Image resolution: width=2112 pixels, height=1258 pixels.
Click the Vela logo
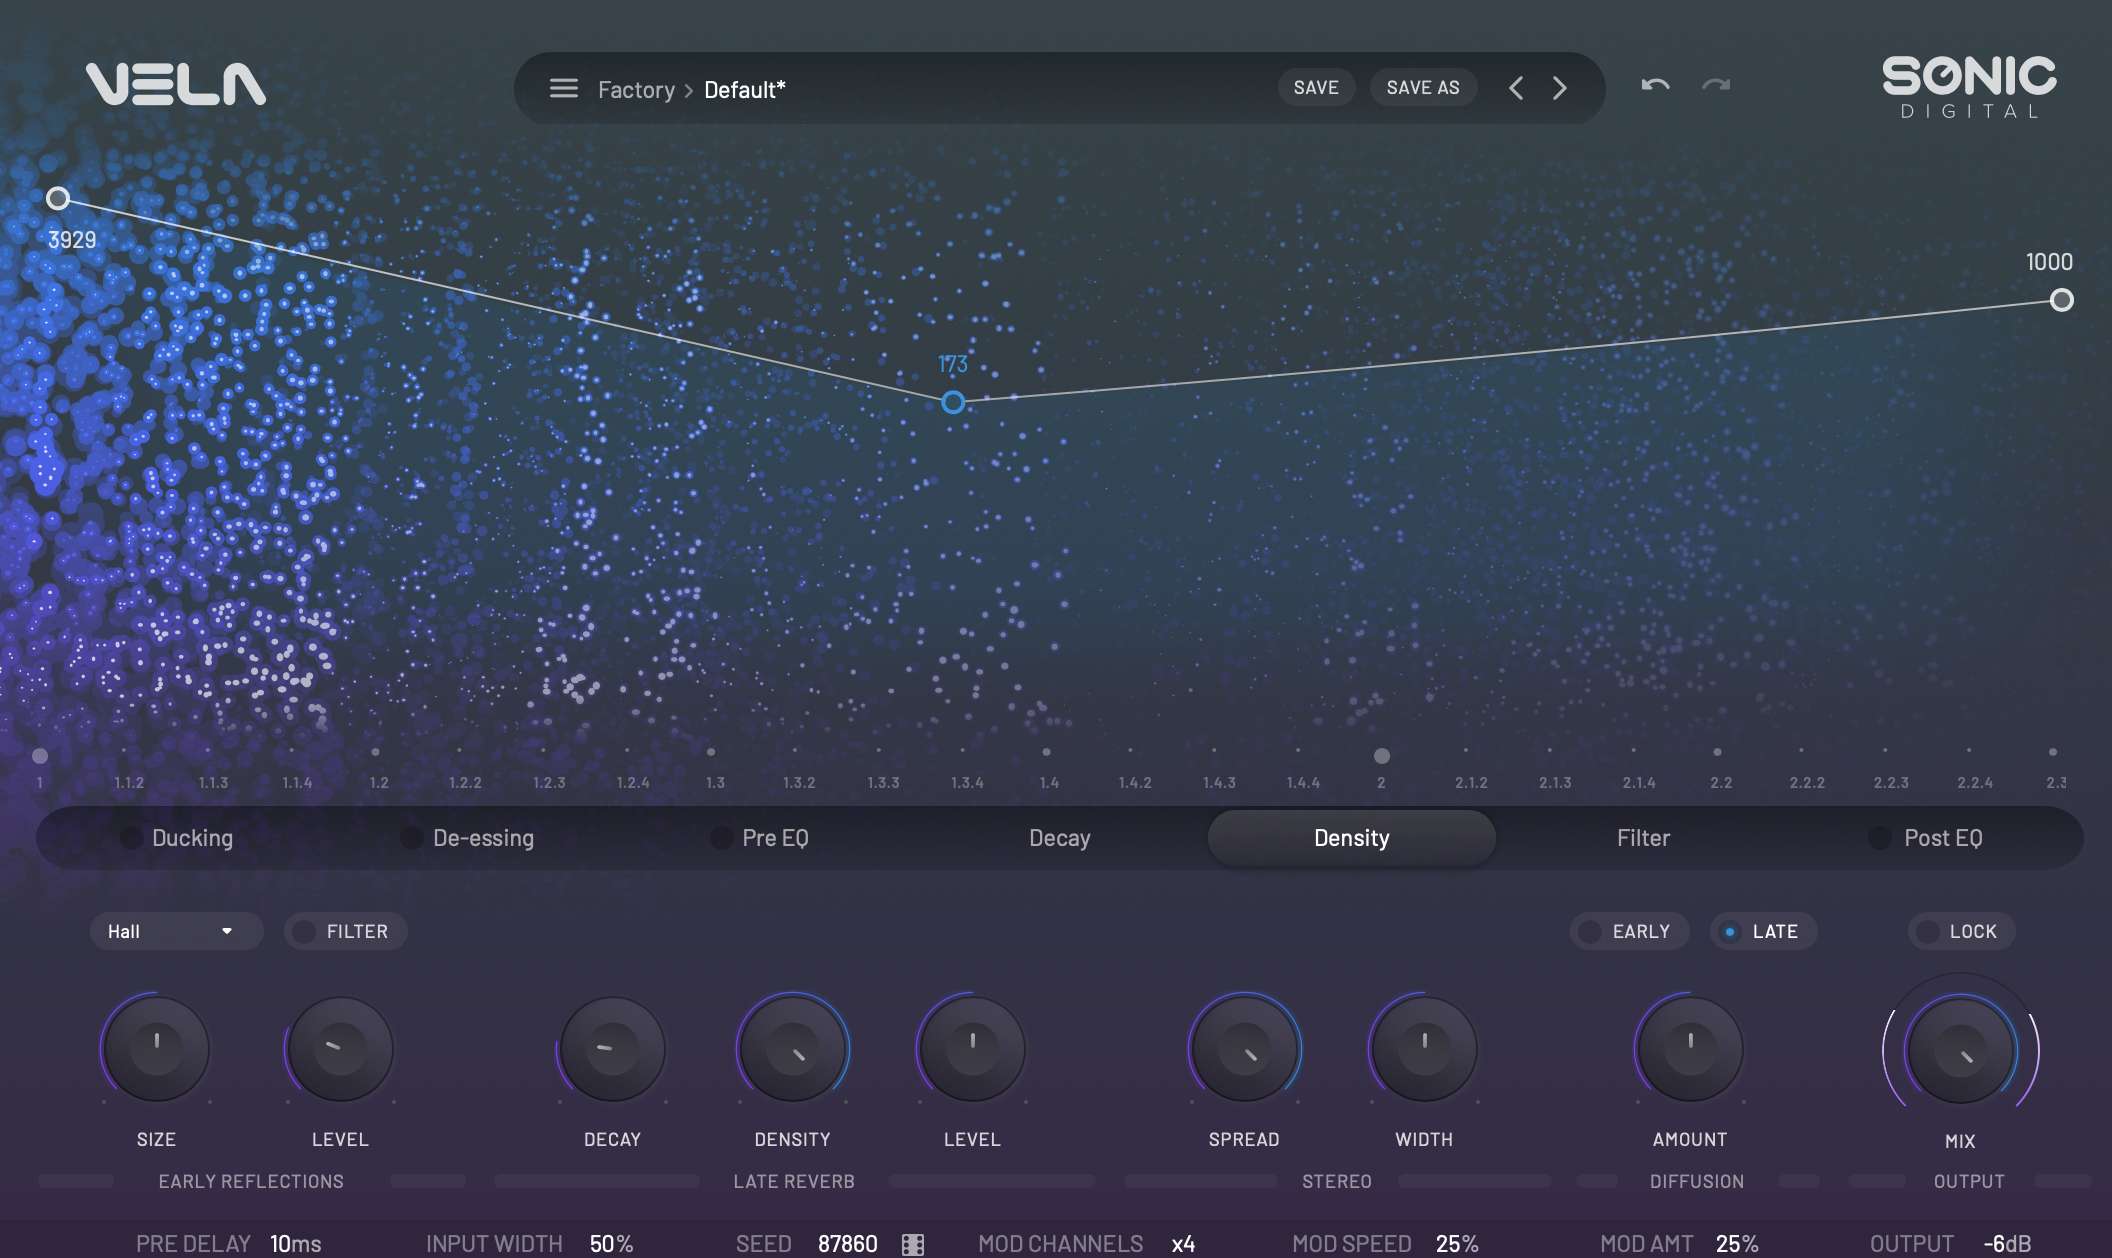tap(176, 84)
